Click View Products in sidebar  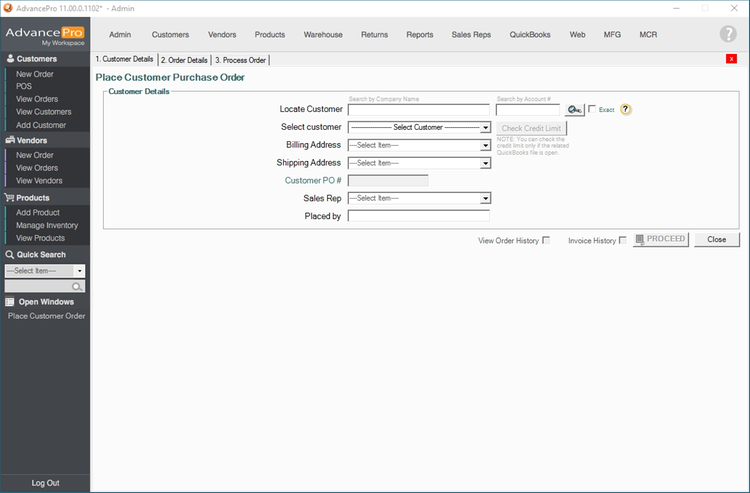coord(40,238)
